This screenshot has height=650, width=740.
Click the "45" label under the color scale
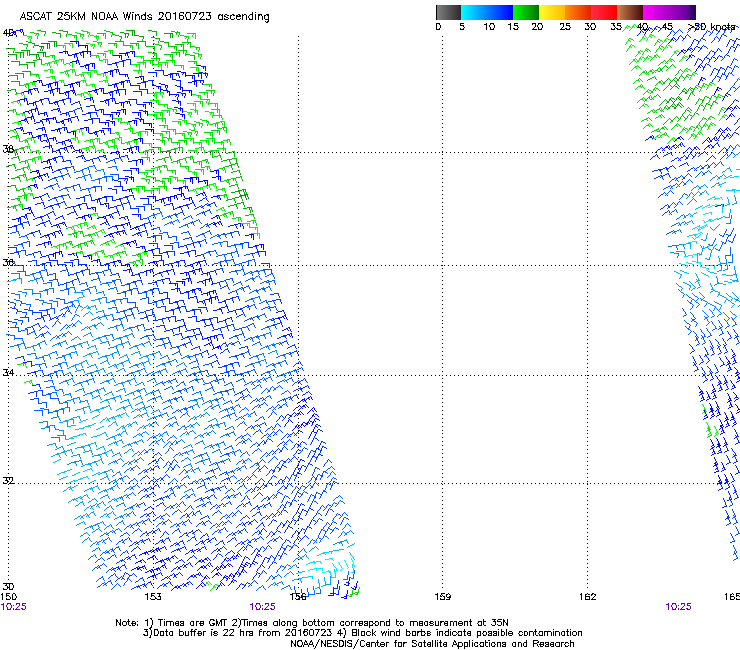coord(667,27)
